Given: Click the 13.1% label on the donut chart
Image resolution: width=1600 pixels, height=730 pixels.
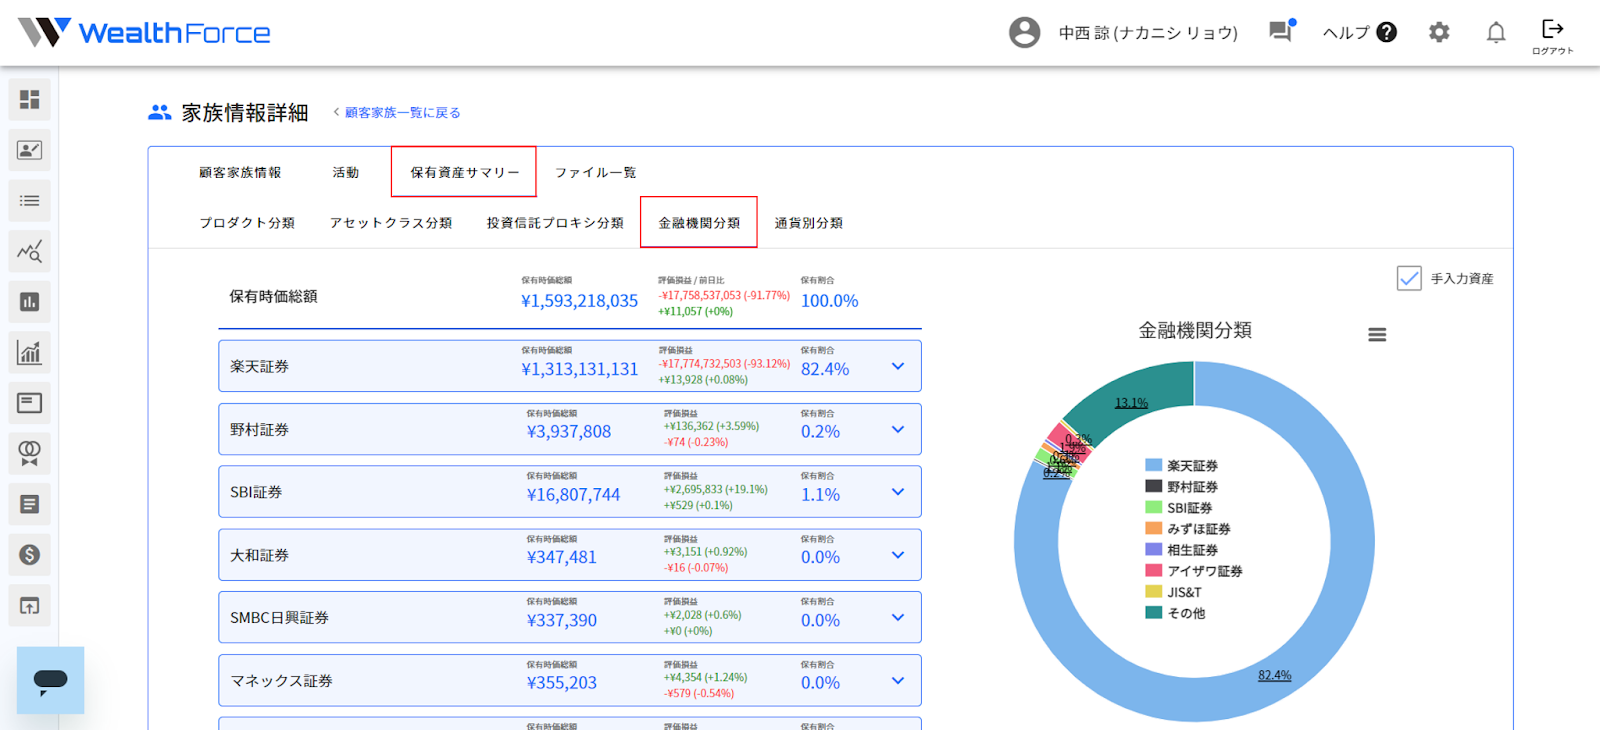Looking at the screenshot, I should coord(1131,403).
